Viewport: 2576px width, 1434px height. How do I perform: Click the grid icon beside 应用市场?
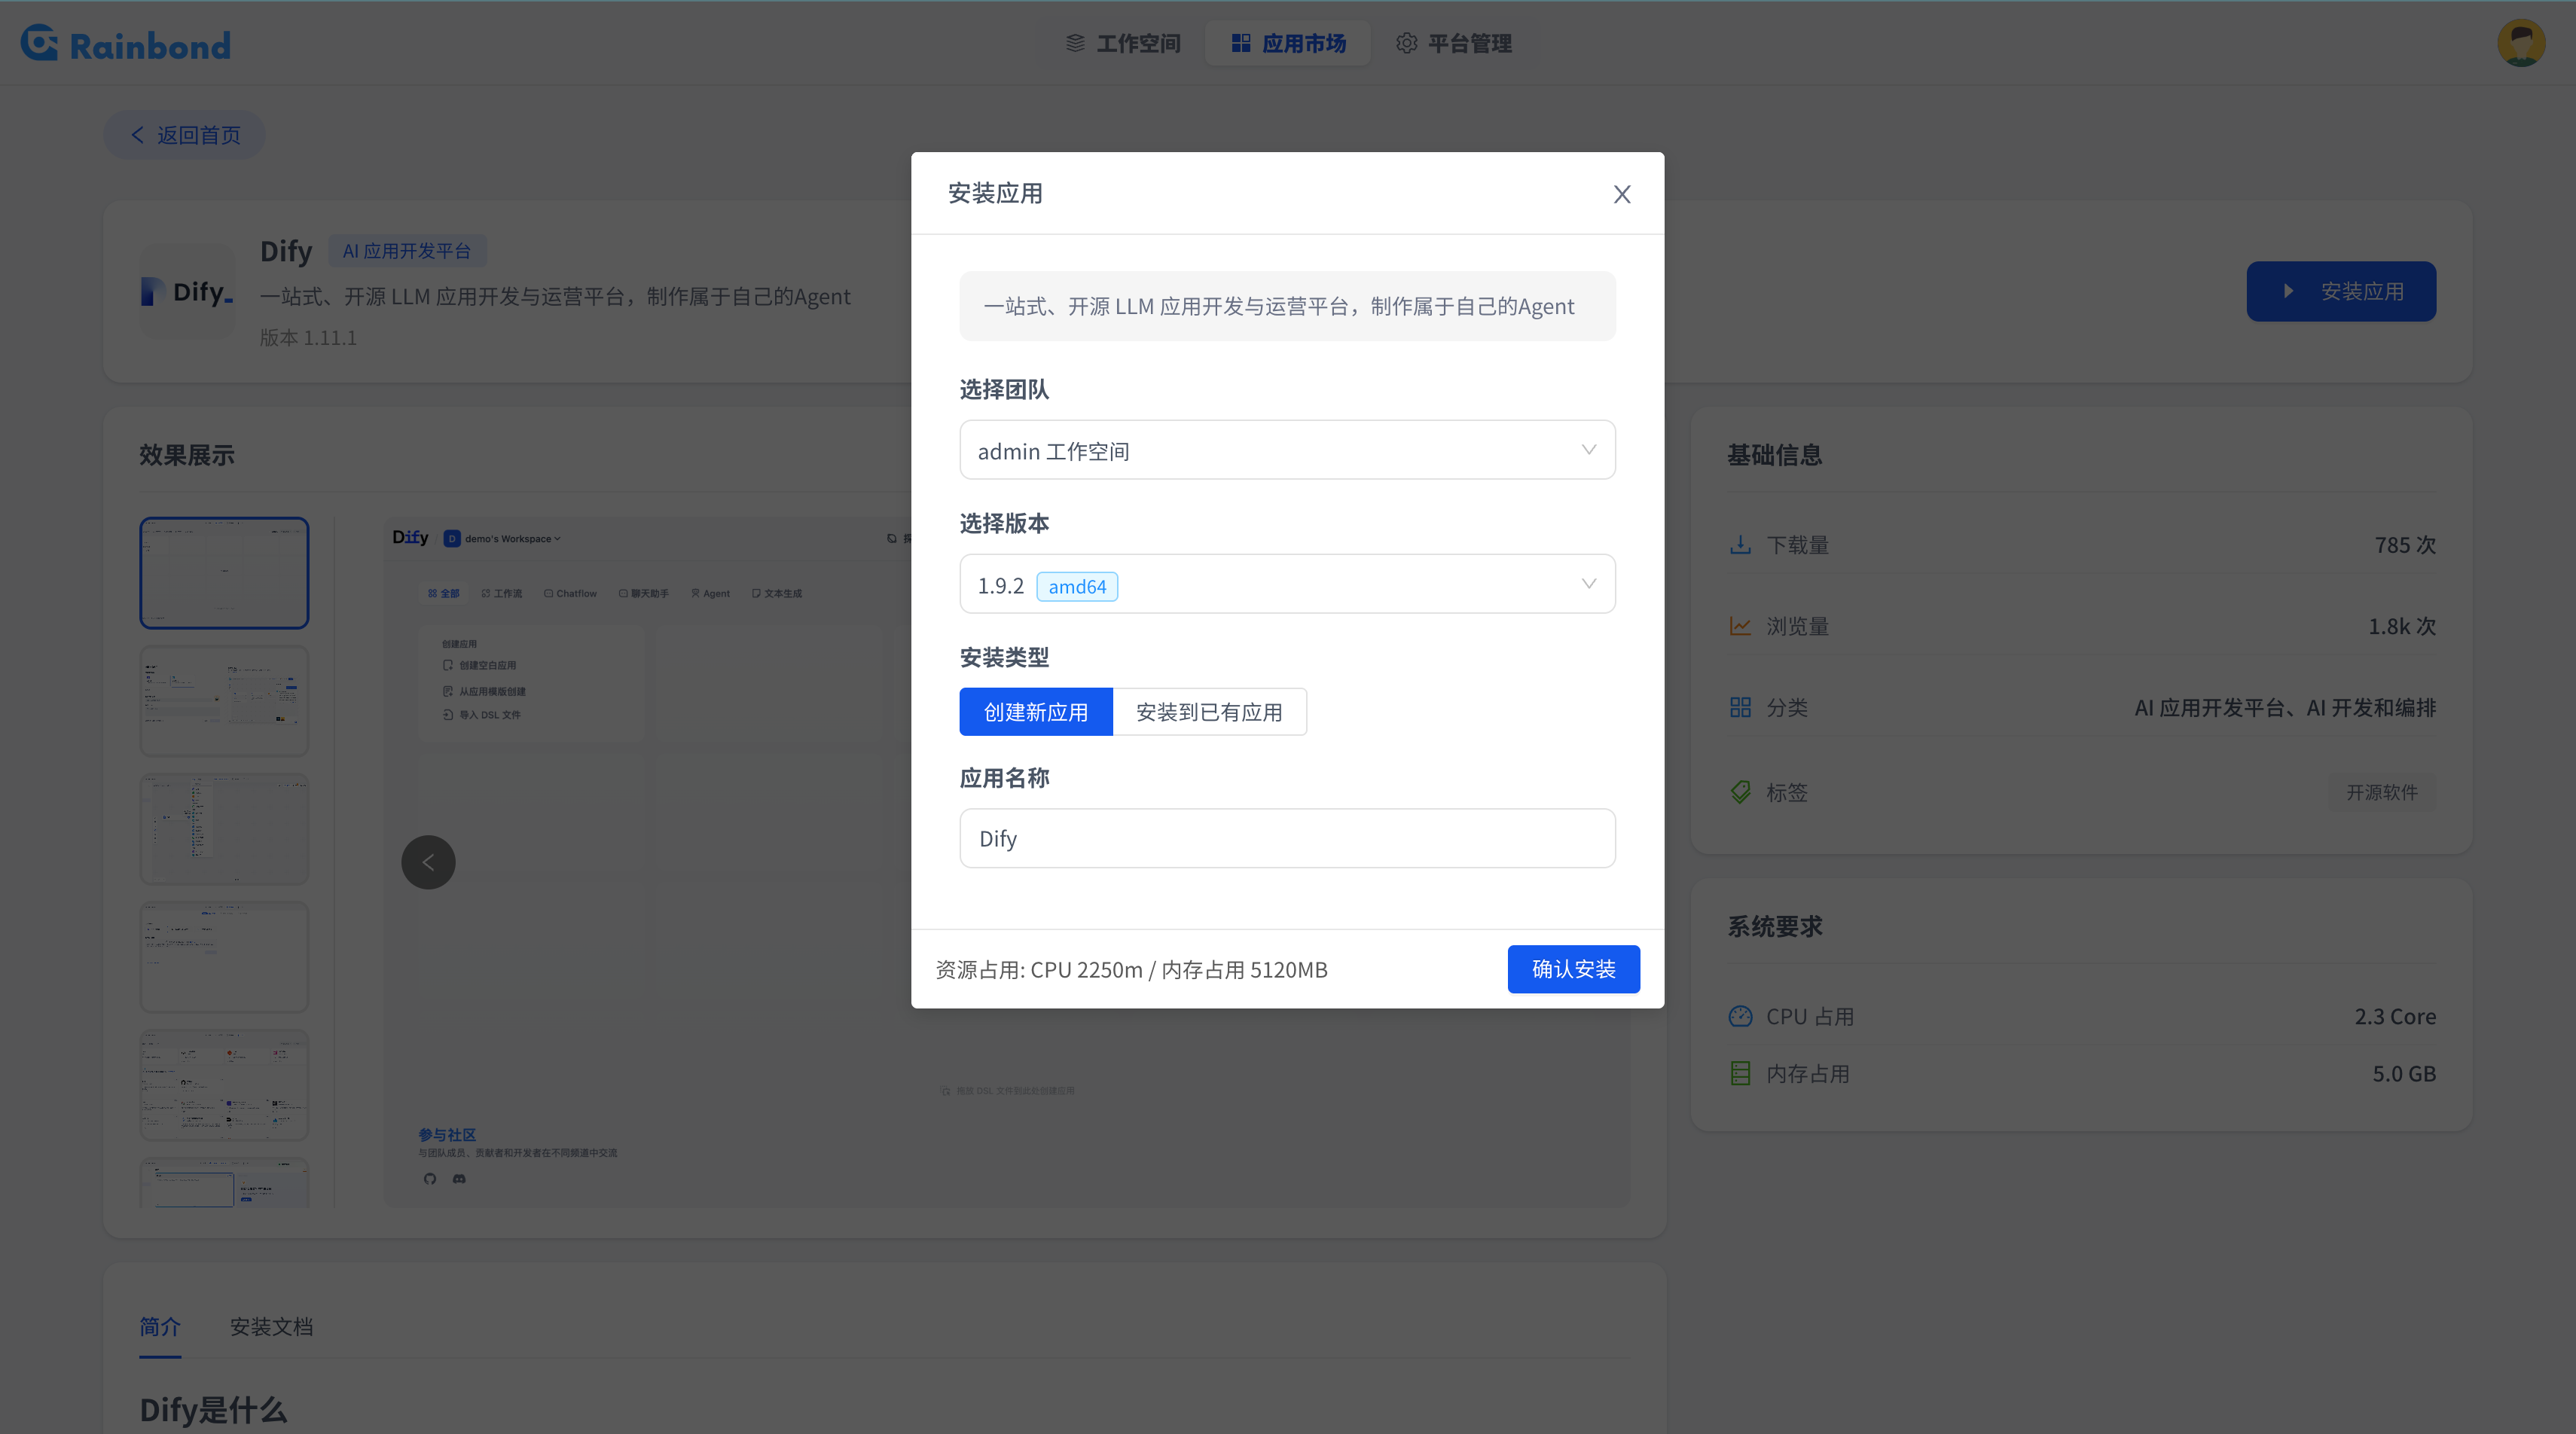click(1241, 43)
